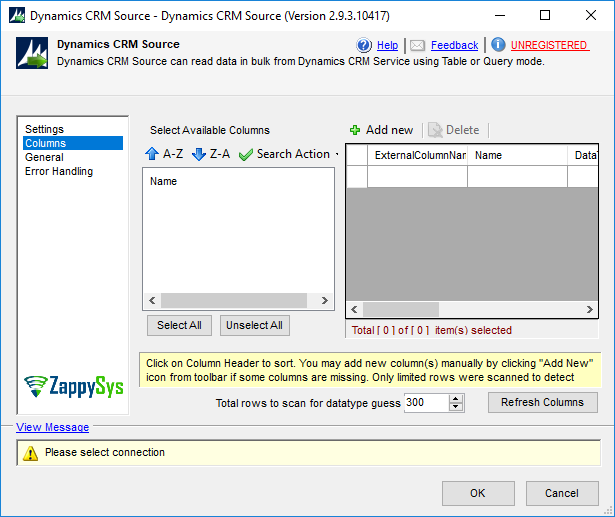The width and height of the screenshot is (615, 517).
Task: Click the Select All button
Action: [x=179, y=325]
